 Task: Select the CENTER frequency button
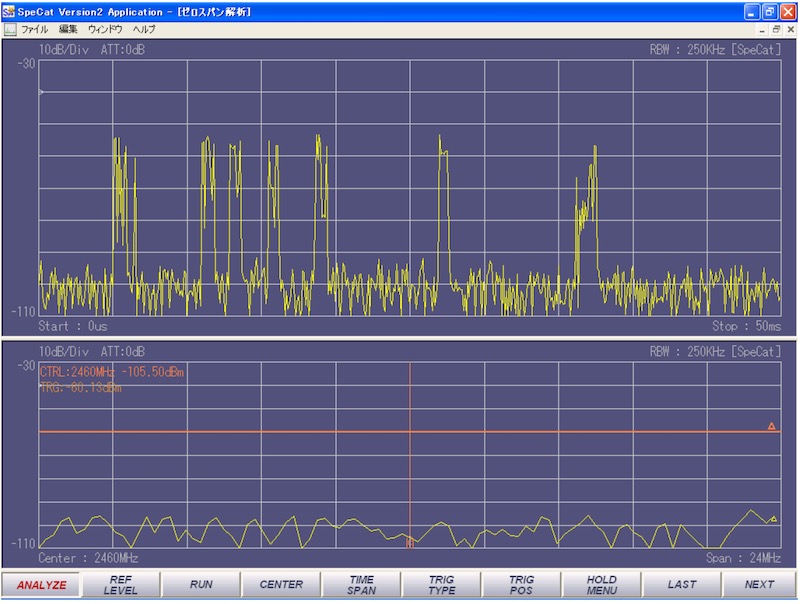(x=281, y=585)
